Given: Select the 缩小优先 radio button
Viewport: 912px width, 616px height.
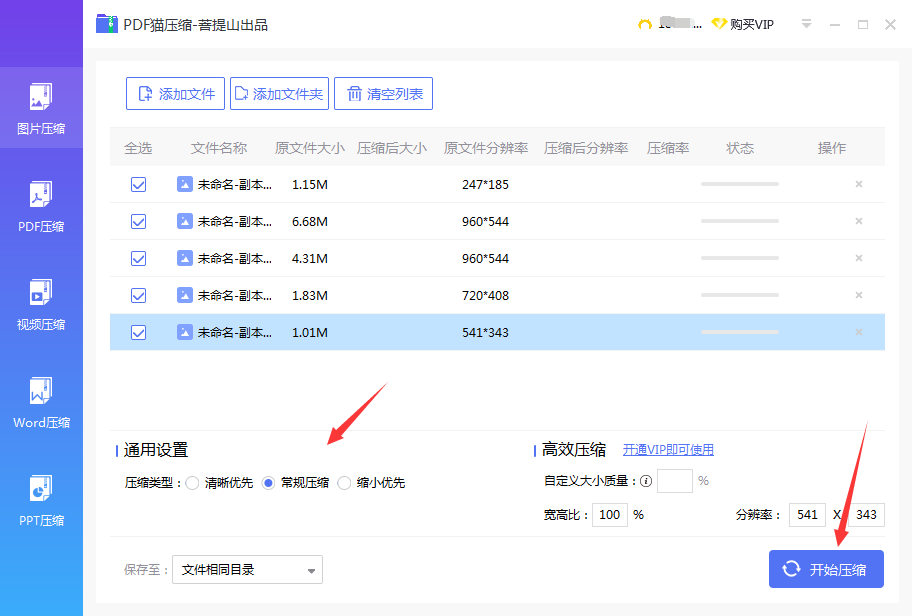Looking at the screenshot, I should [344, 483].
